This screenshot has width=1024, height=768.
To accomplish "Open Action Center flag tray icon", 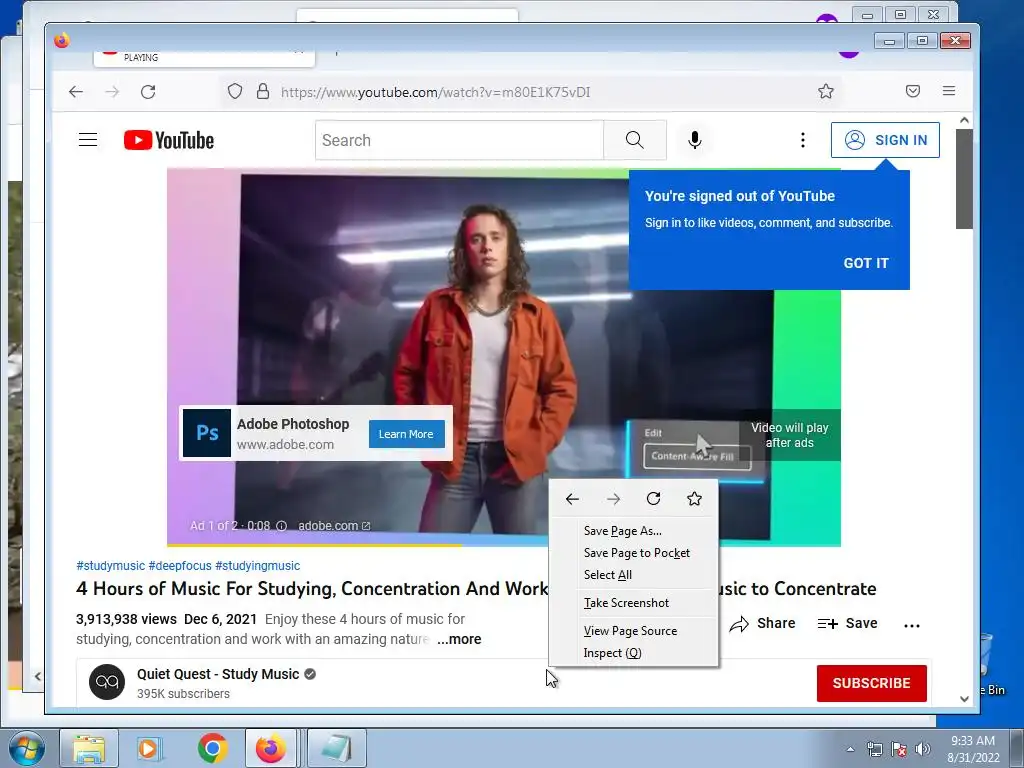I will [899, 749].
